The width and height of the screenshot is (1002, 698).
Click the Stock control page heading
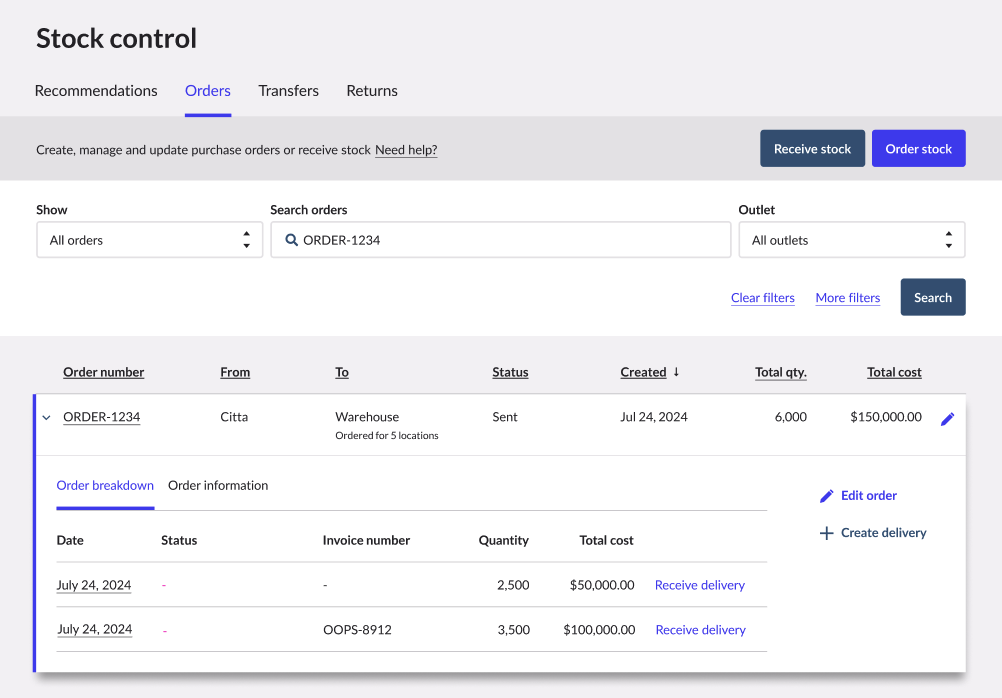pyautogui.click(x=116, y=38)
